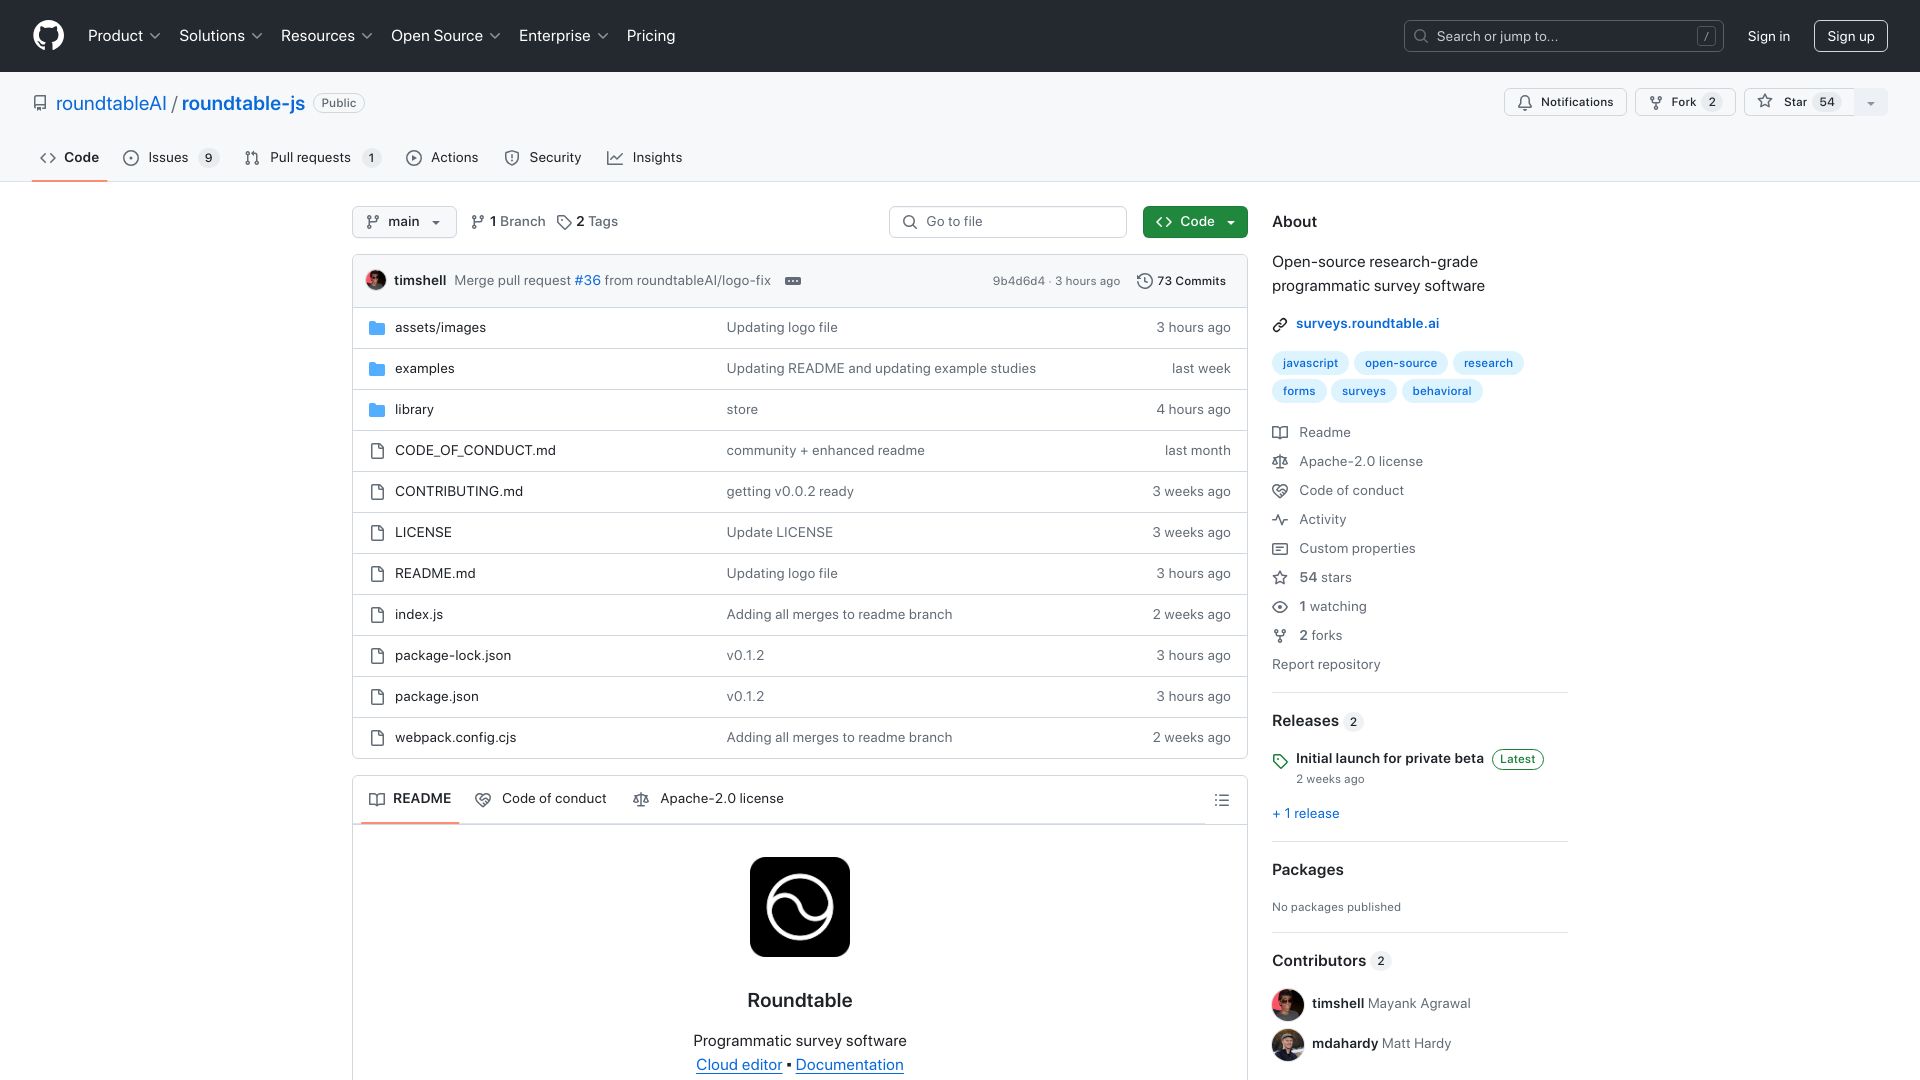
Task: Expand the green Code dropdown
Action: point(1195,222)
